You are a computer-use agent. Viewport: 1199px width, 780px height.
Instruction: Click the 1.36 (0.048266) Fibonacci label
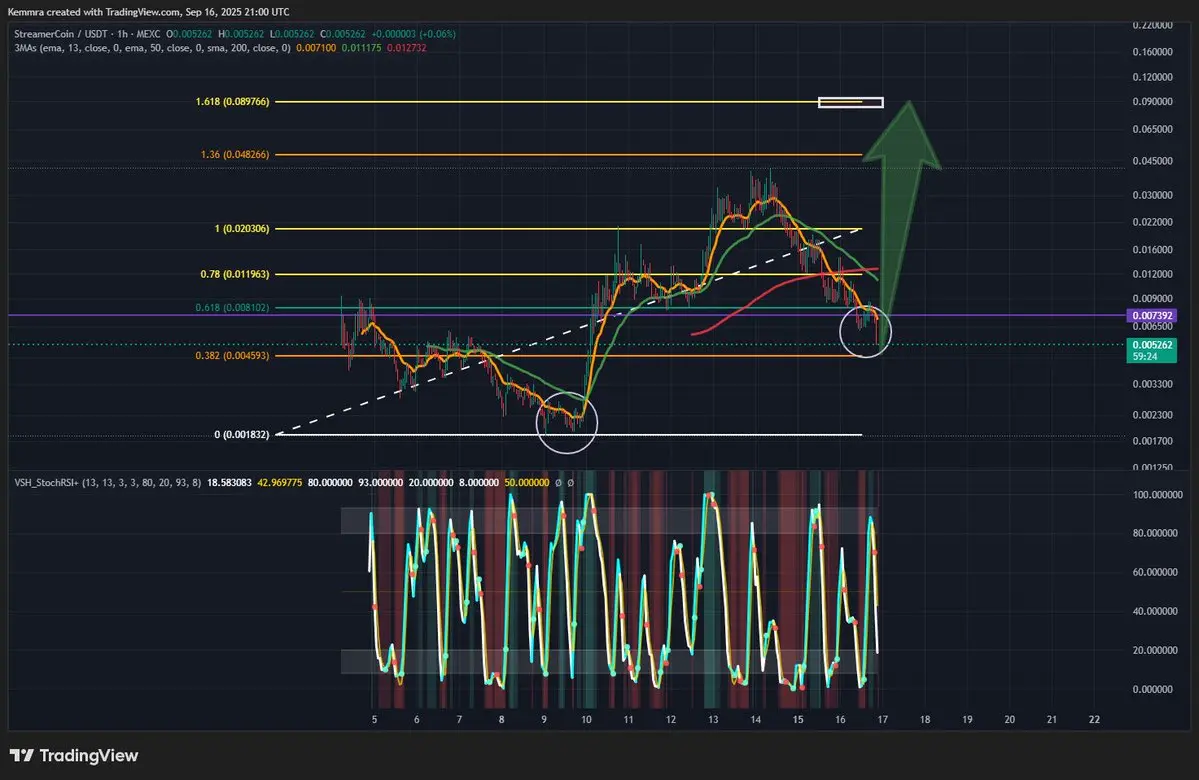(x=235, y=154)
